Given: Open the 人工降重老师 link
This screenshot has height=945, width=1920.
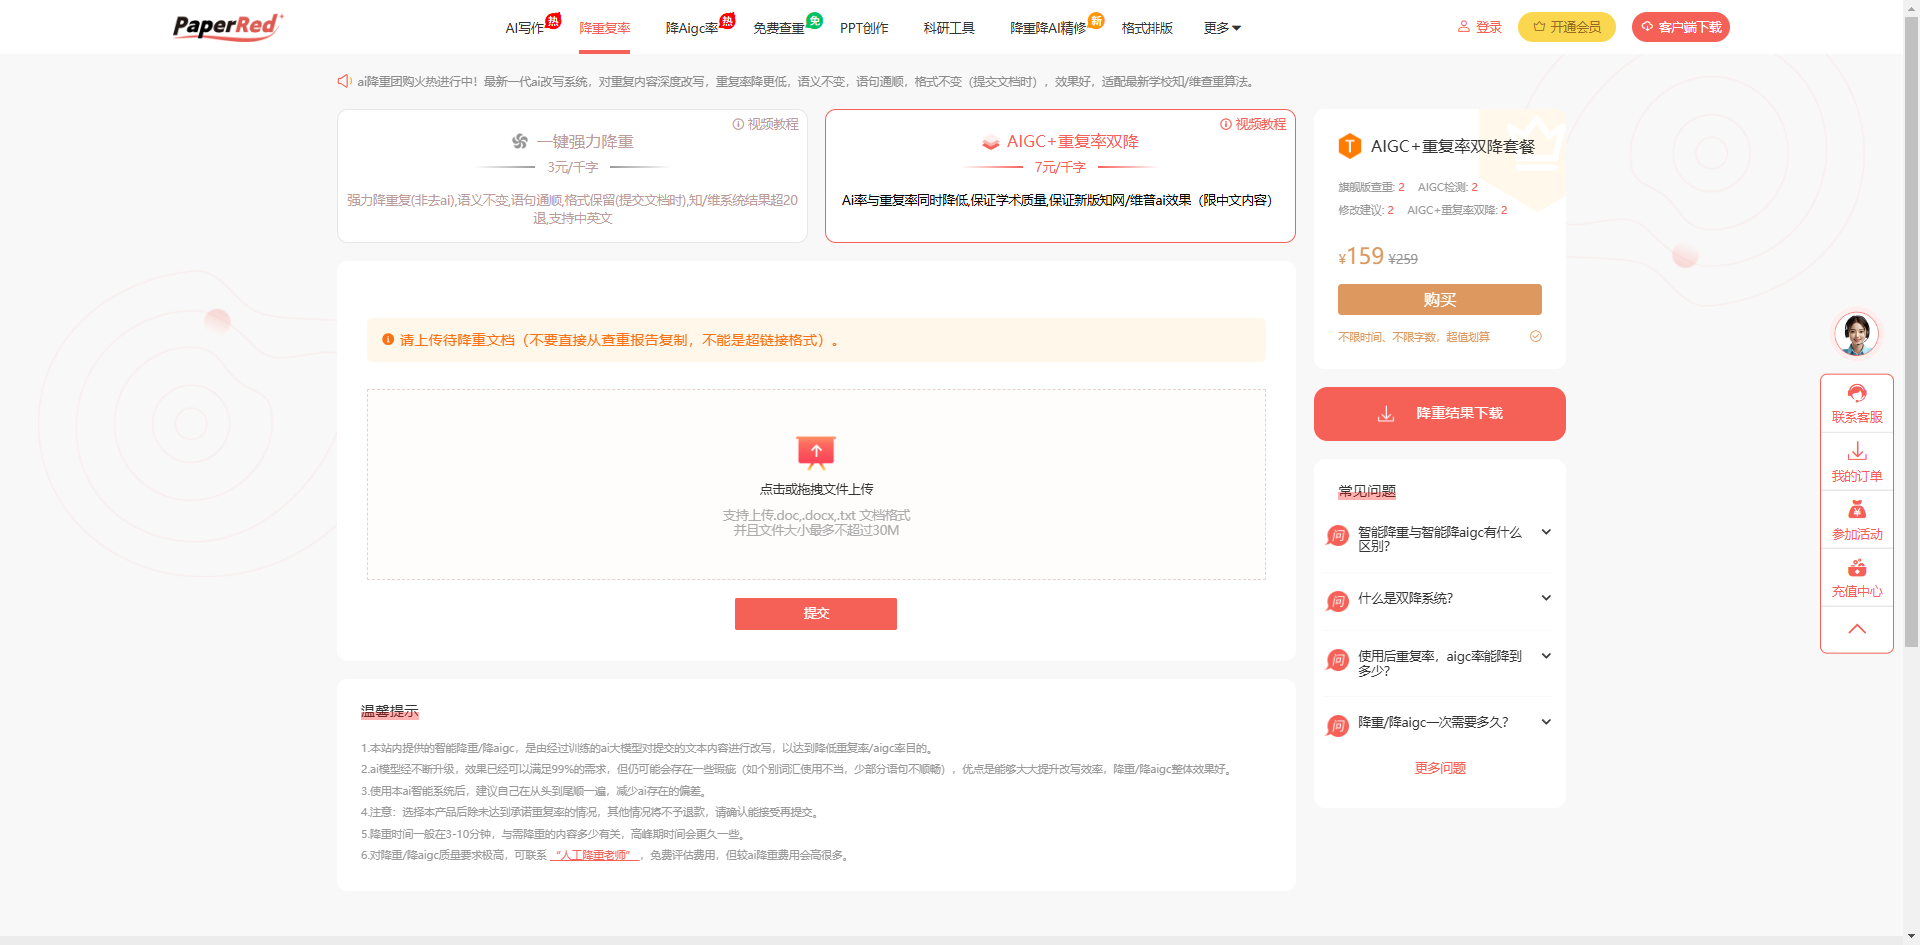Looking at the screenshot, I should (595, 855).
